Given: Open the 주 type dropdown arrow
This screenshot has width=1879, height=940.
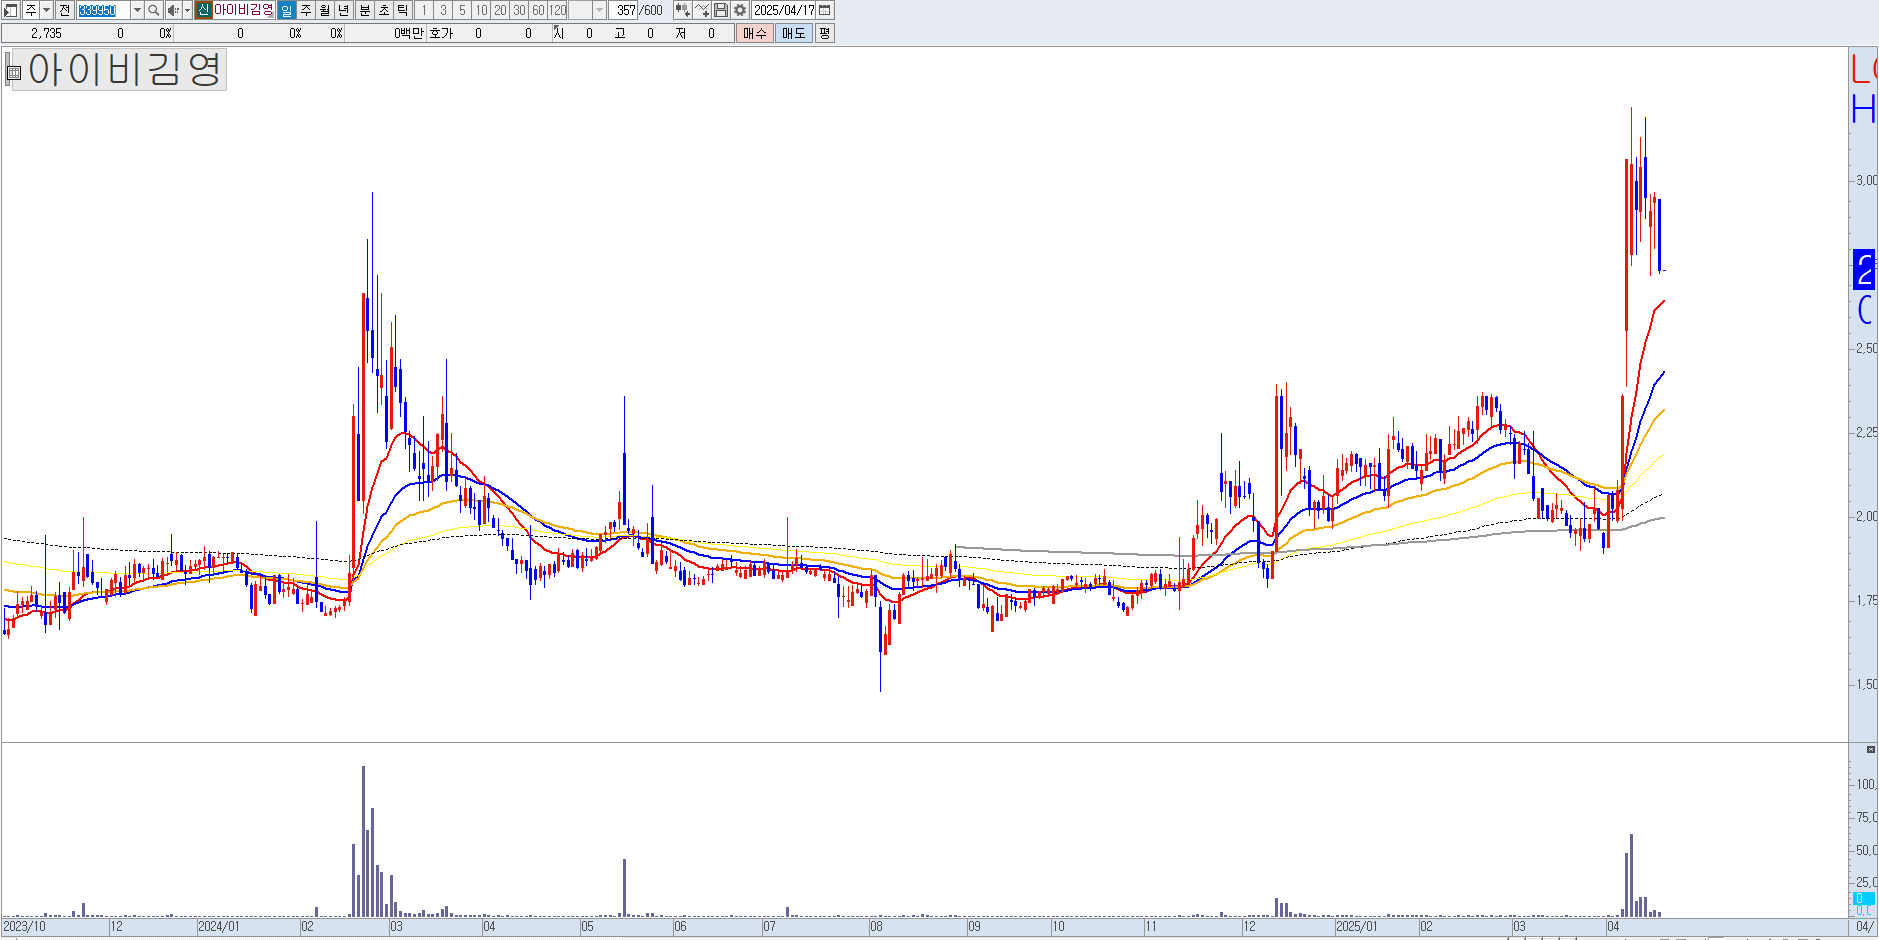Looking at the screenshot, I should (46, 10).
